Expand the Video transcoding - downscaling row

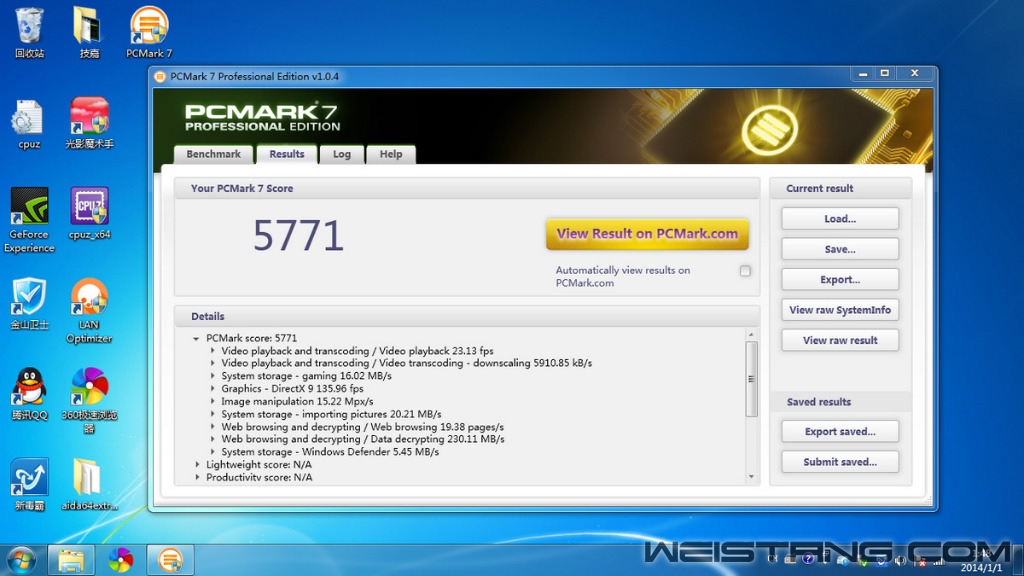(x=212, y=363)
